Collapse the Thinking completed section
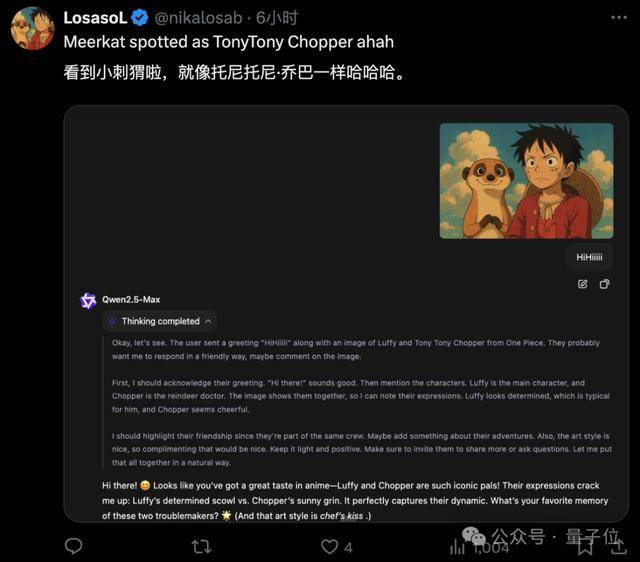The image size is (640, 562). click(160, 321)
